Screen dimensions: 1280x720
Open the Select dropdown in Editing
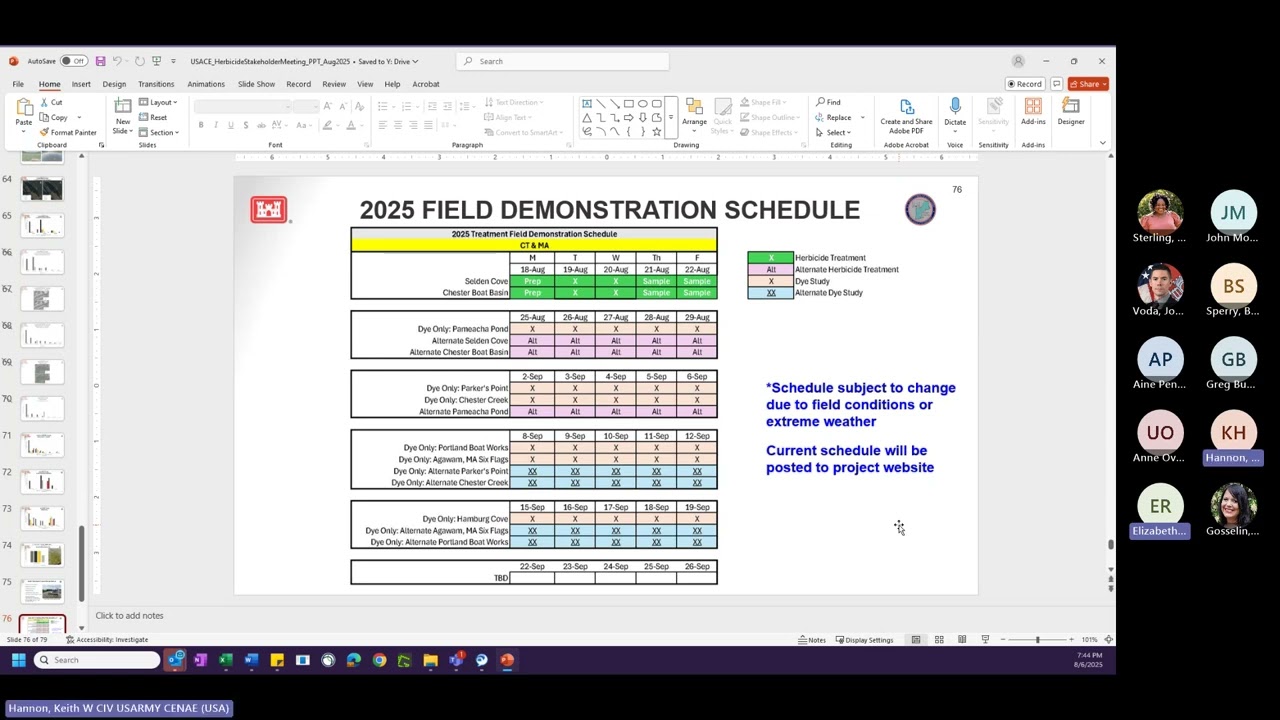[x=833, y=132]
